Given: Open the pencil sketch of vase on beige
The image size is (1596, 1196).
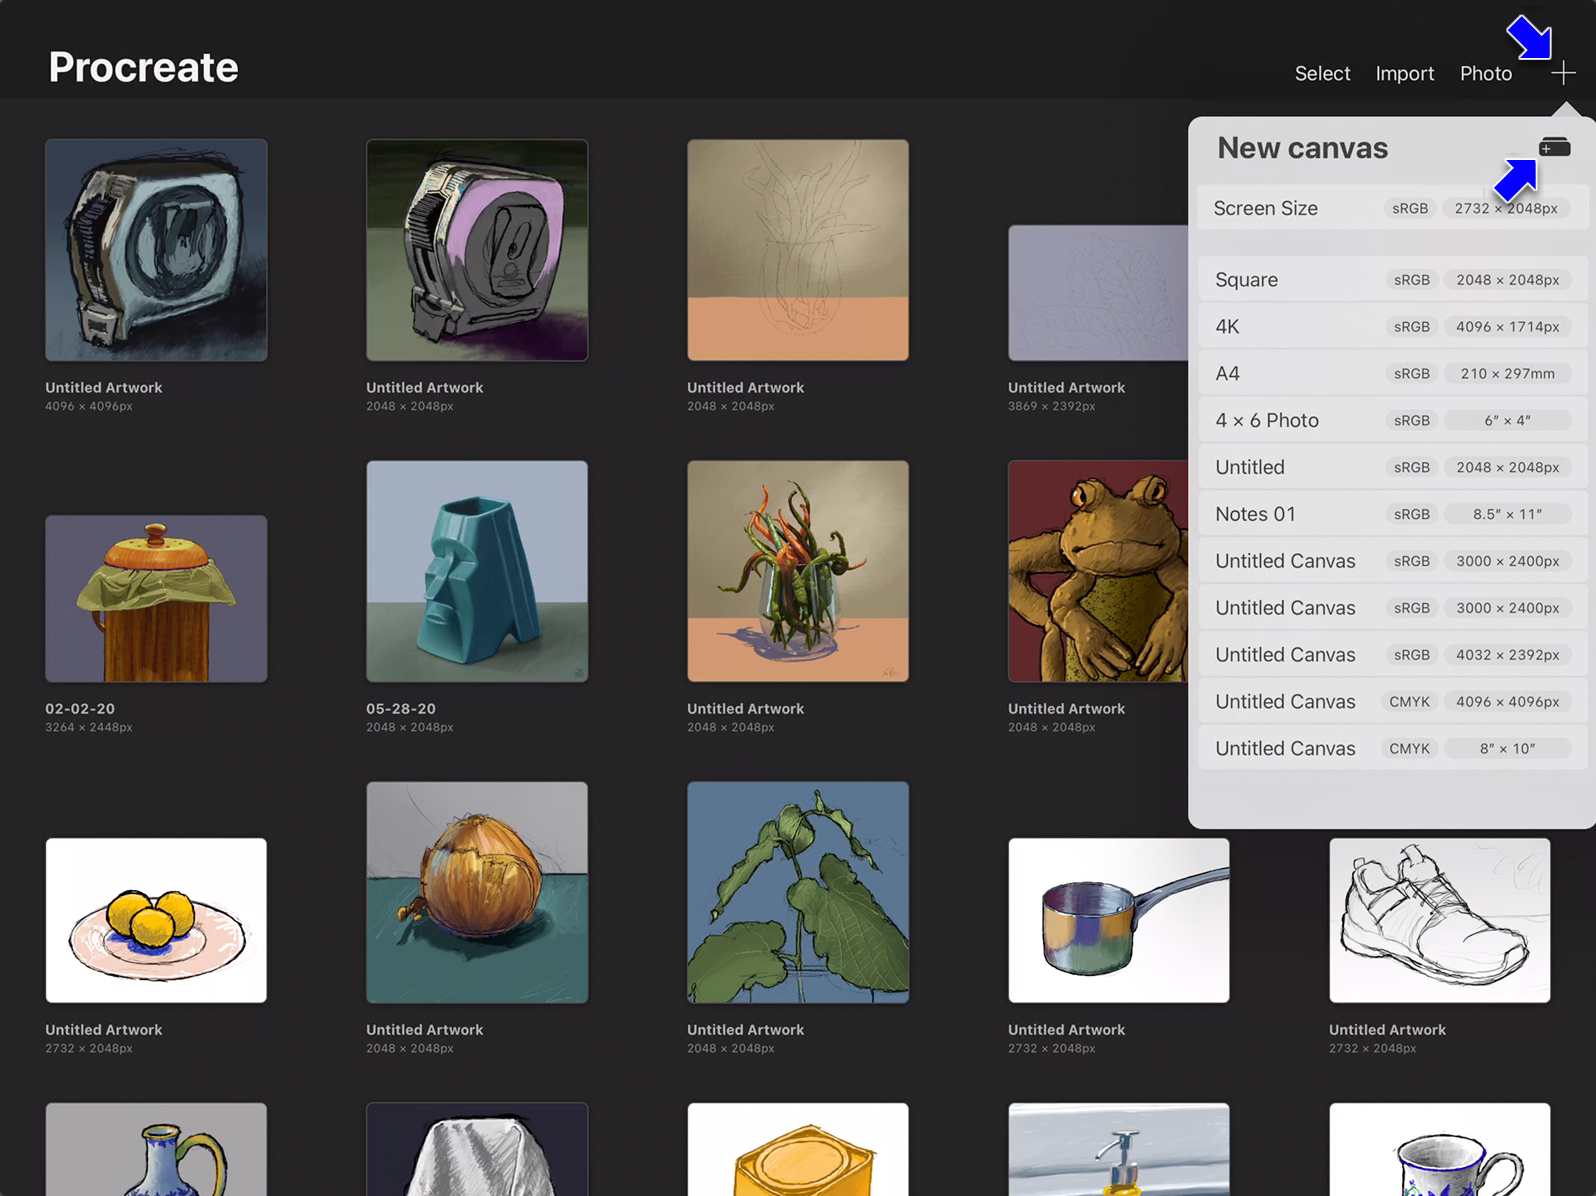Looking at the screenshot, I should [x=798, y=250].
